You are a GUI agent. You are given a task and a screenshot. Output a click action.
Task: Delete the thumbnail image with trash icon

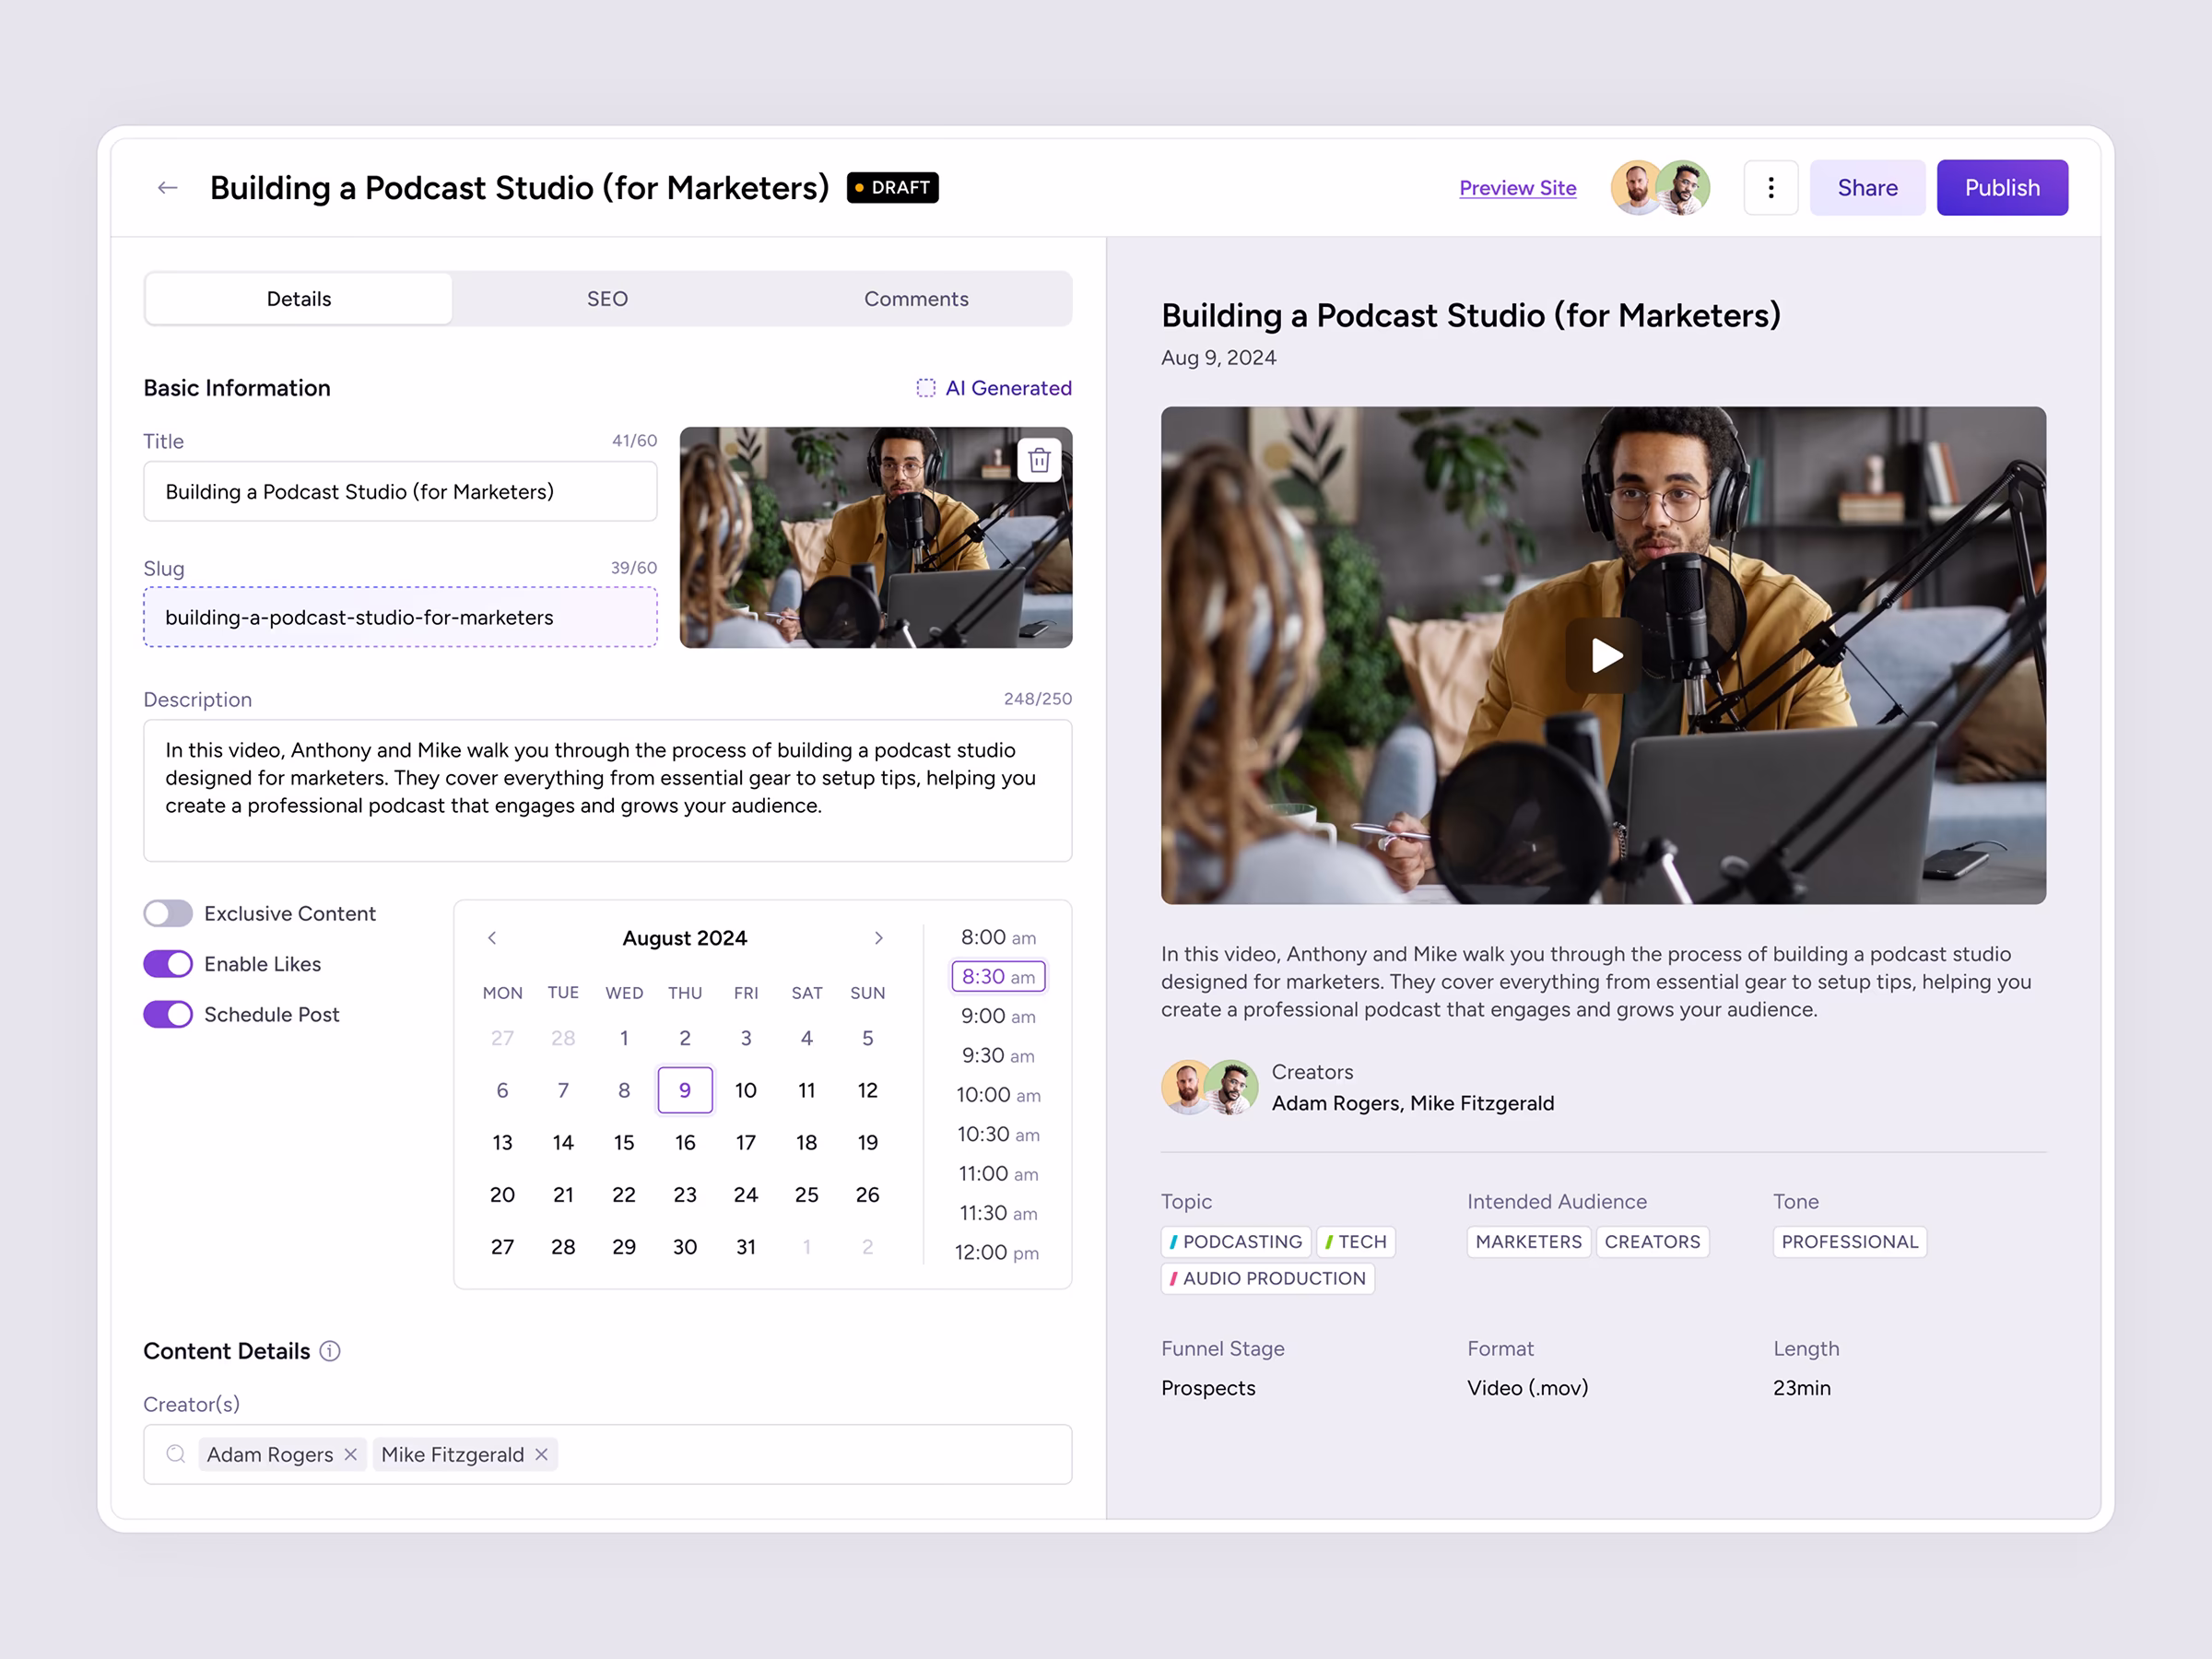(1039, 460)
